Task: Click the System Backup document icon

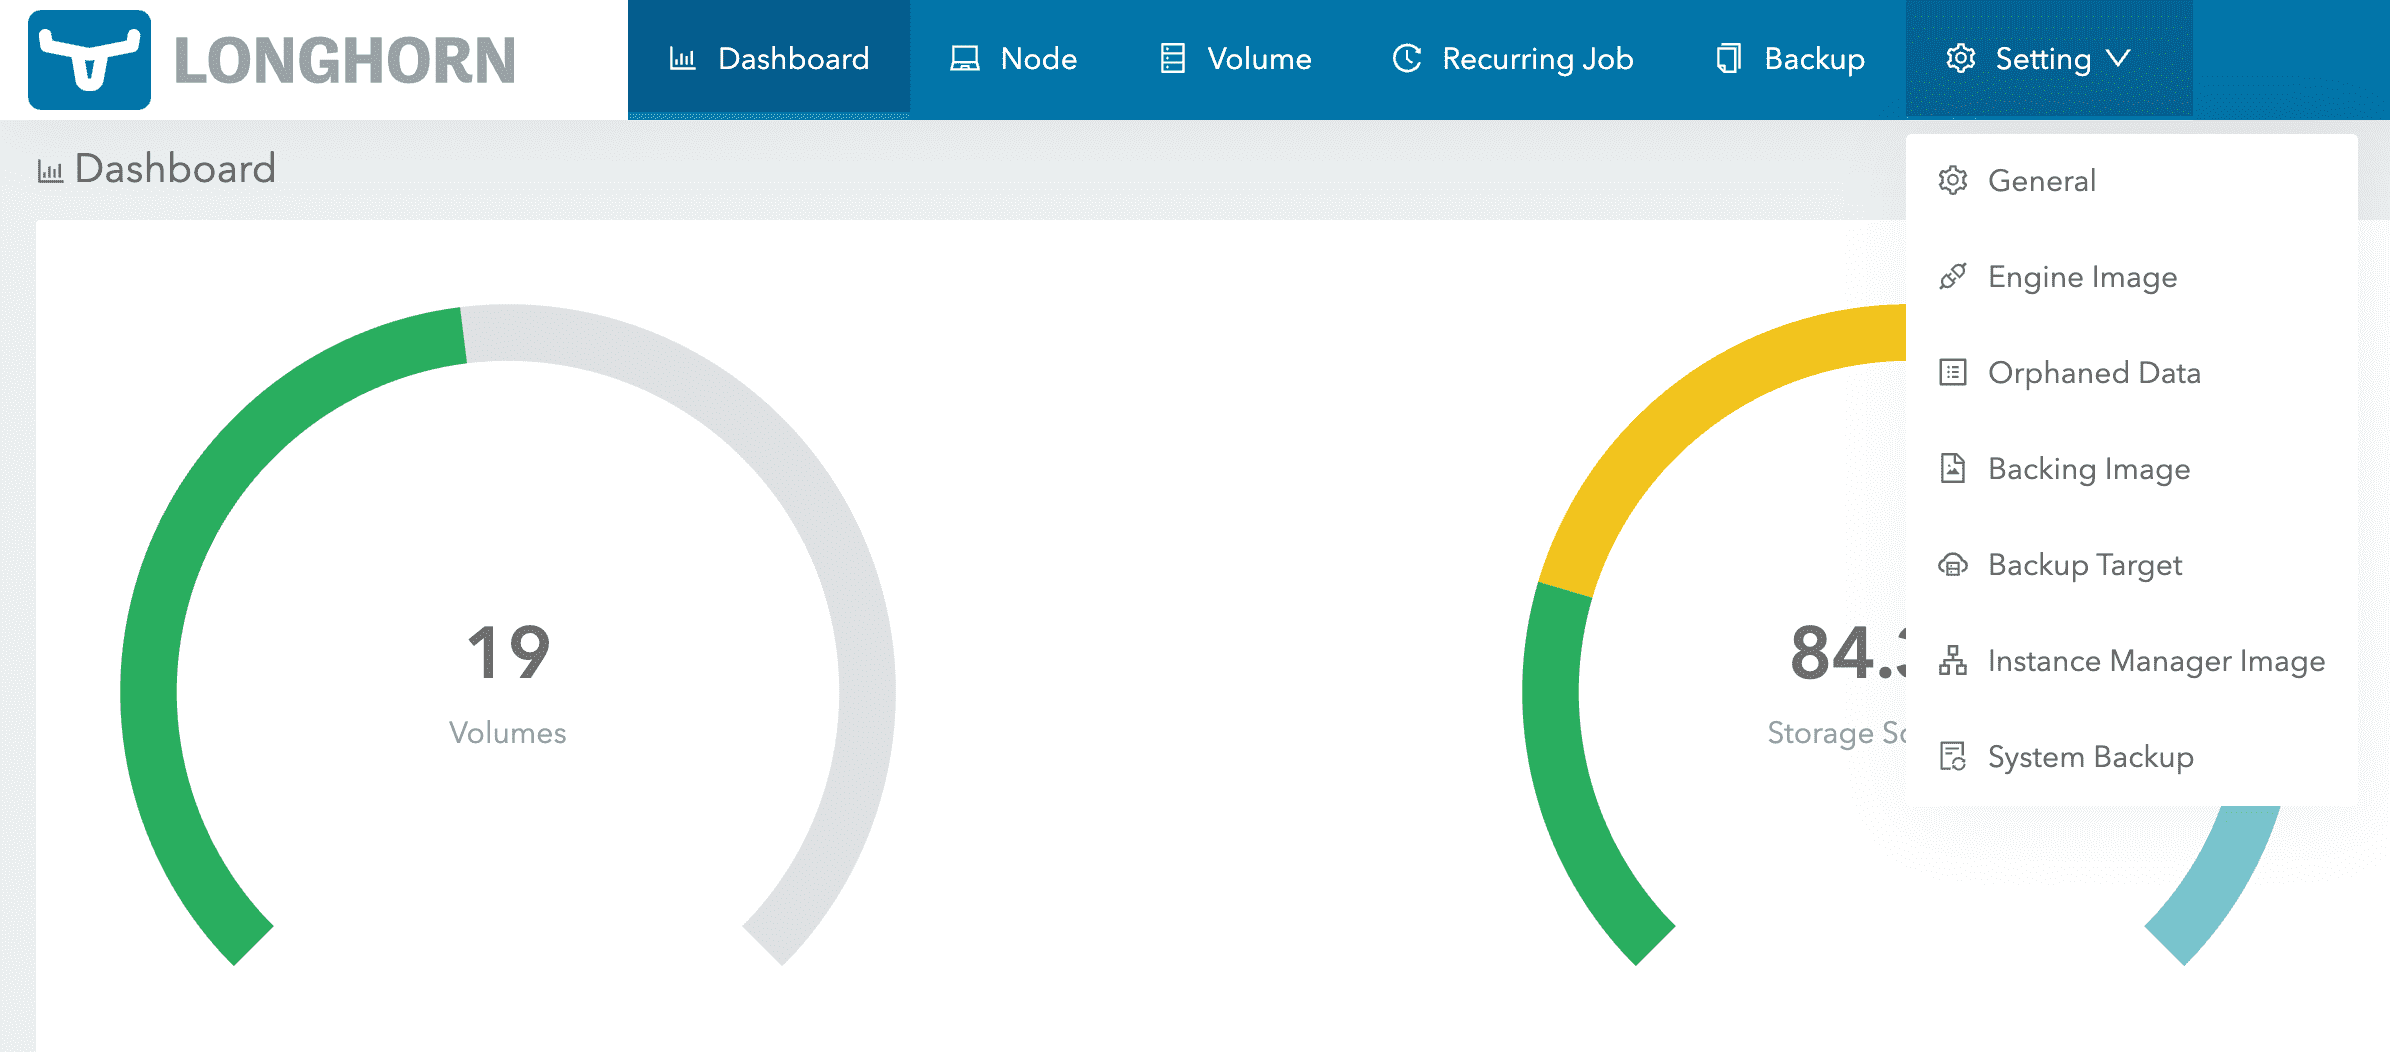Action: pos(1953,757)
